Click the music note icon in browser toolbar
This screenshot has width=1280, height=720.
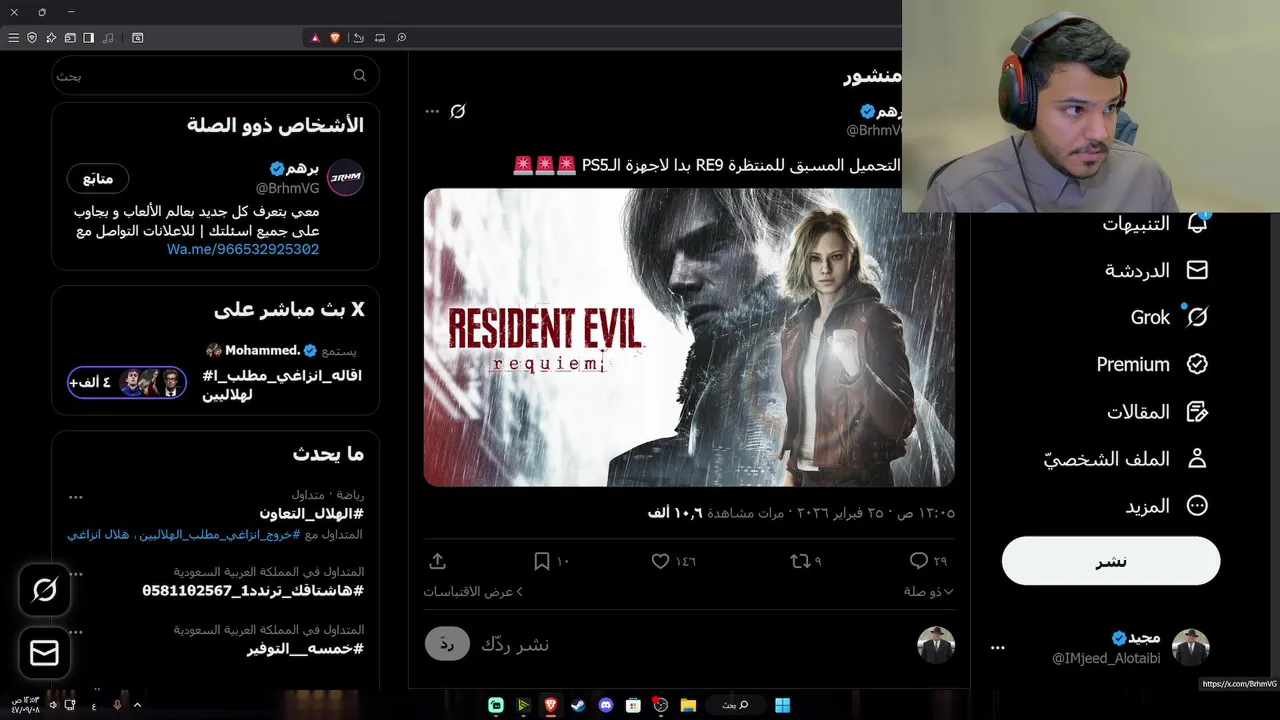pos(108,38)
